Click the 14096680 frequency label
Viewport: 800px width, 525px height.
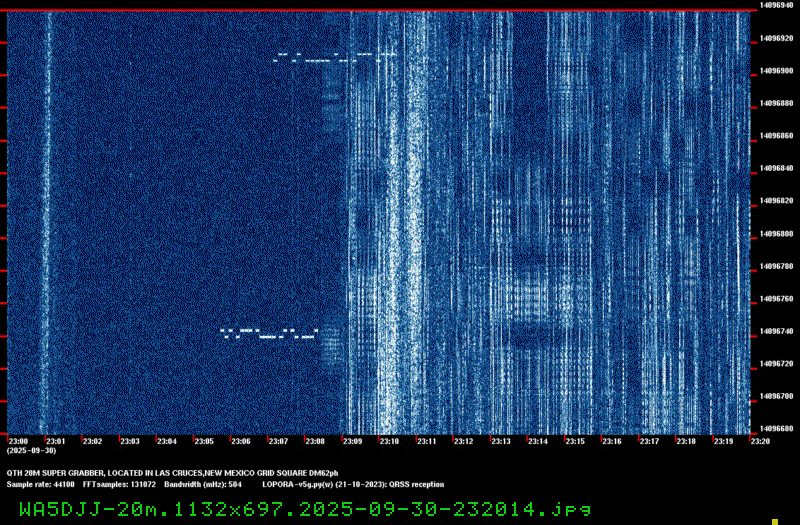click(x=776, y=429)
